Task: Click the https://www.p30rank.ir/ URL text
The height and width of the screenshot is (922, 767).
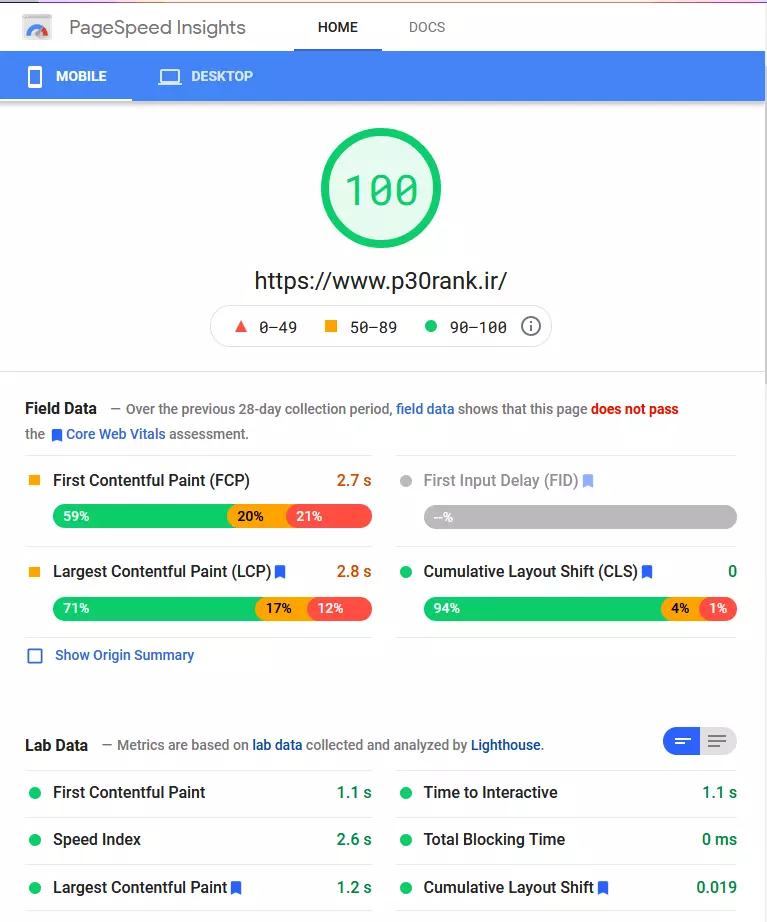Action: [x=381, y=280]
